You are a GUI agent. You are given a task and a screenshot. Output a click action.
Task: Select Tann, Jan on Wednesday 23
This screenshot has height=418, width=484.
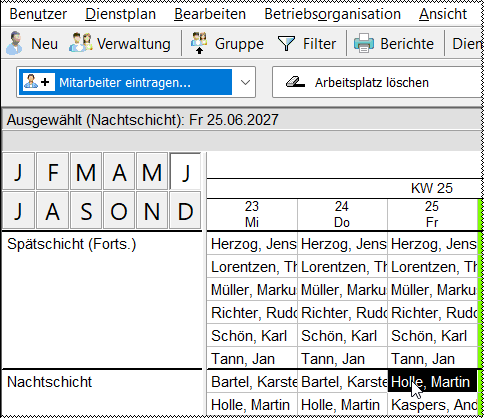(252, 359)
